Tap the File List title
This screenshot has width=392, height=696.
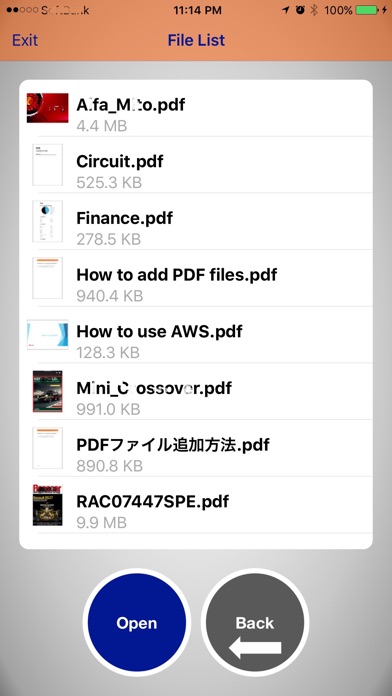(x=196, y=40)
